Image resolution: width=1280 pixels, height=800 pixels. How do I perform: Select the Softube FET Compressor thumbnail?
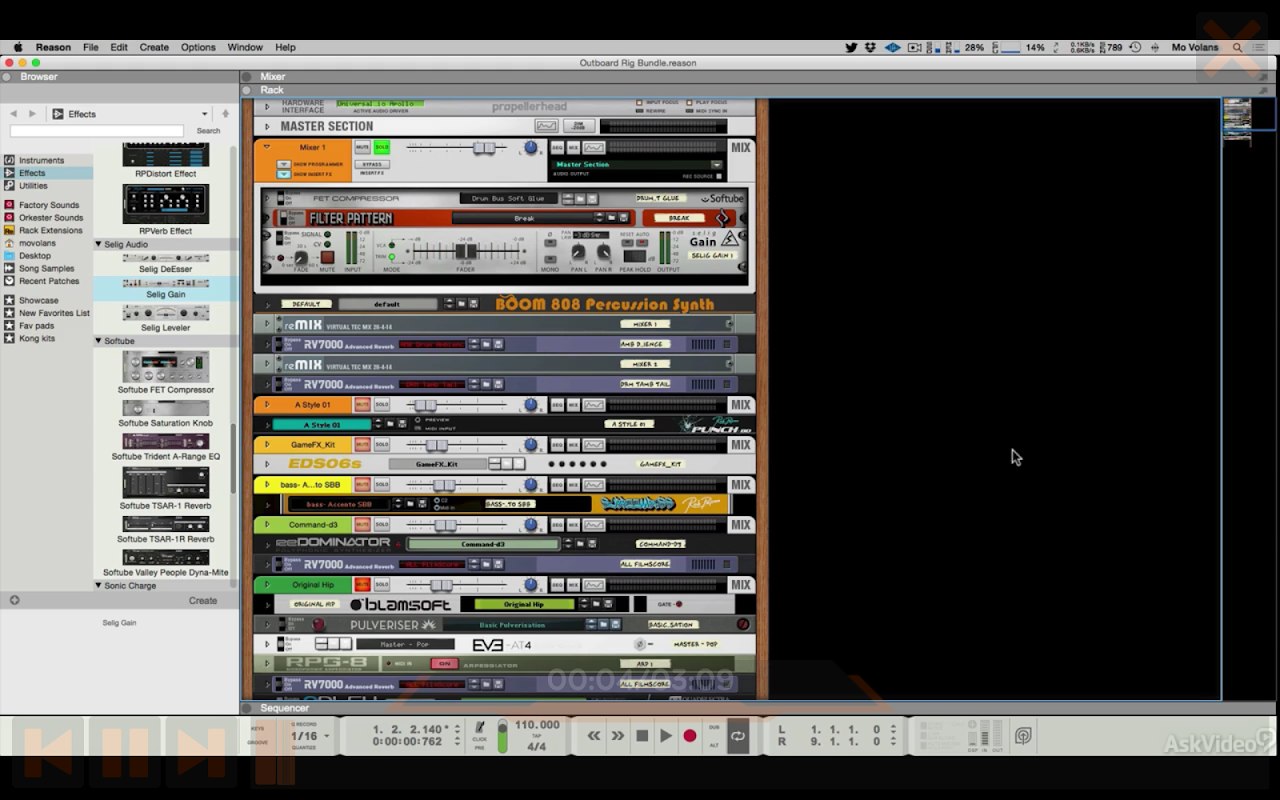166,367
